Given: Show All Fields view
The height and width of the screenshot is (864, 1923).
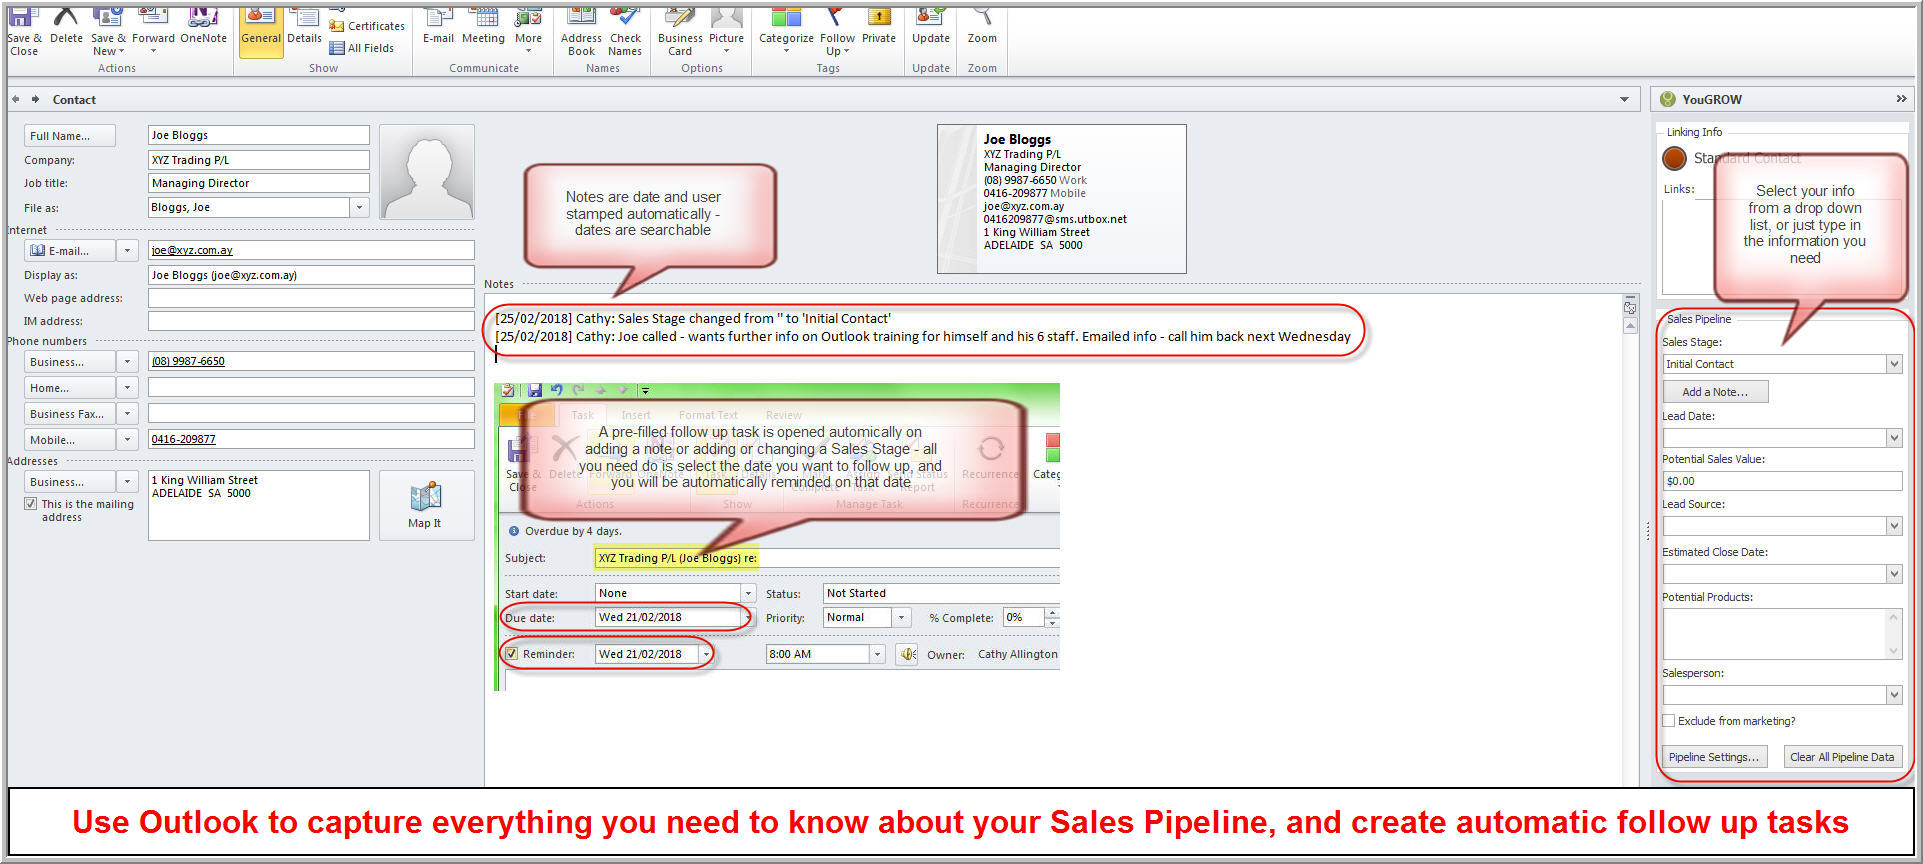Looking at the screenshot, I should pyautogui.click(x=362, y=48).
